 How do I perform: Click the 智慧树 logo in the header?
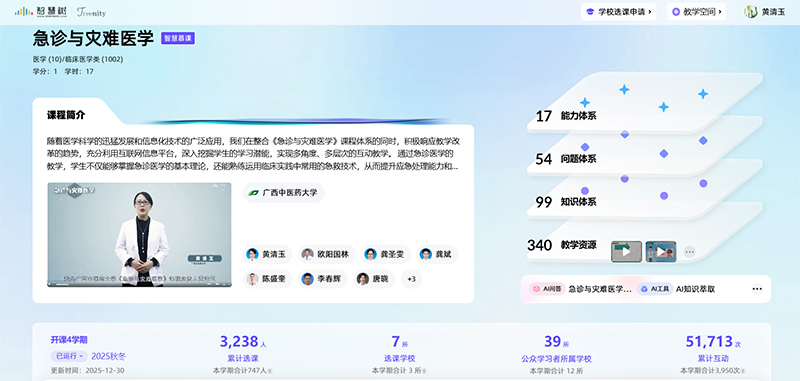(42, 11)
